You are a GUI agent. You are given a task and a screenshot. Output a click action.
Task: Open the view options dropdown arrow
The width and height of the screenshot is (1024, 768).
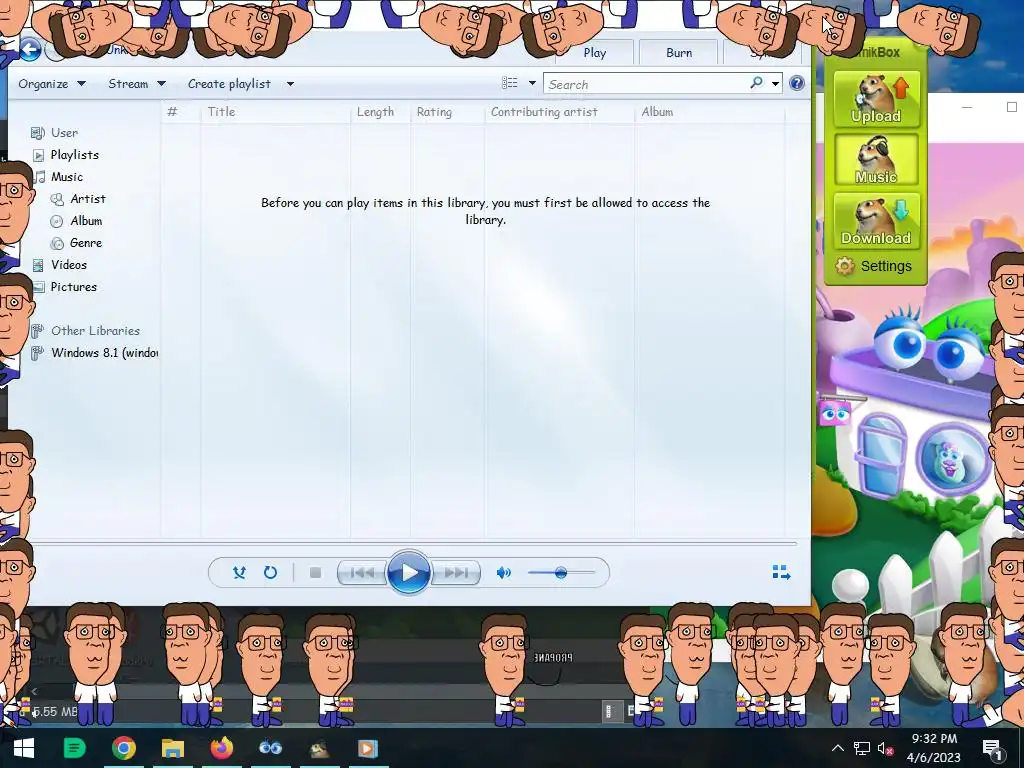coord(532,83)
